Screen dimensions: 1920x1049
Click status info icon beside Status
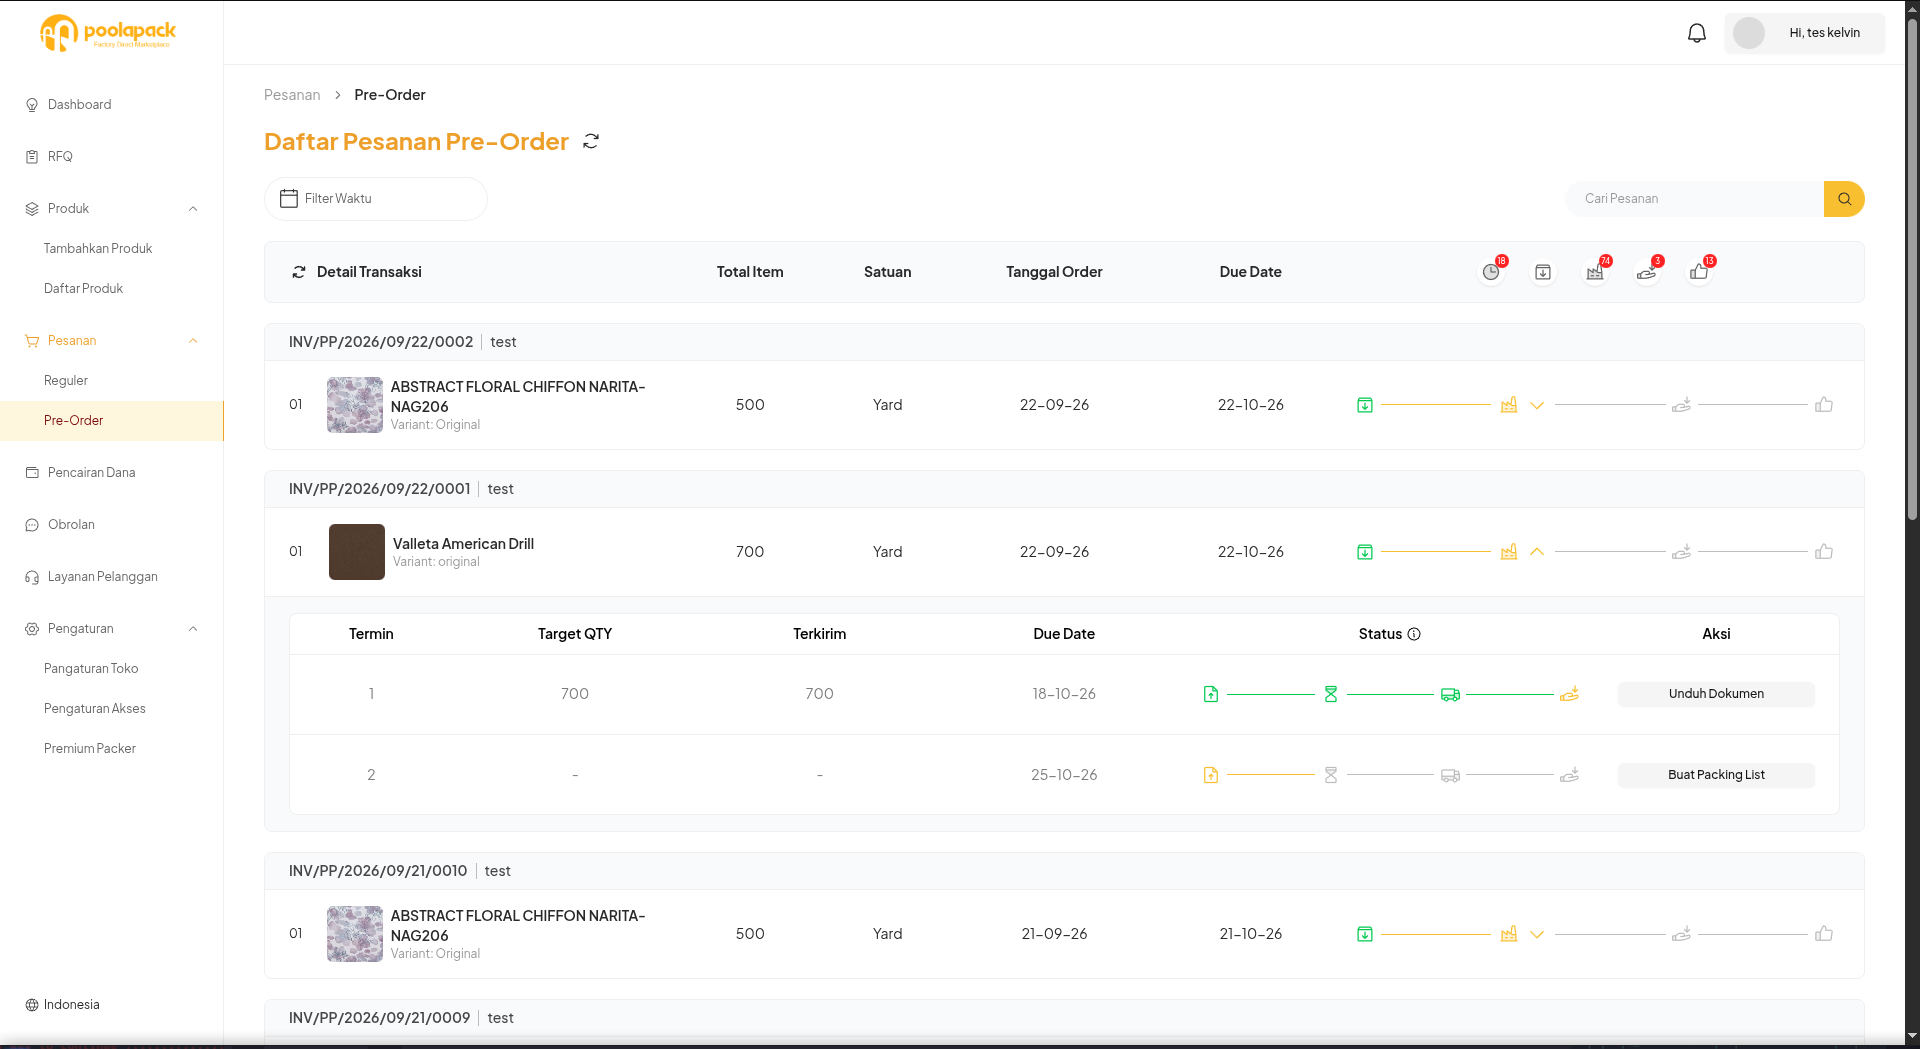[1414, 634]
